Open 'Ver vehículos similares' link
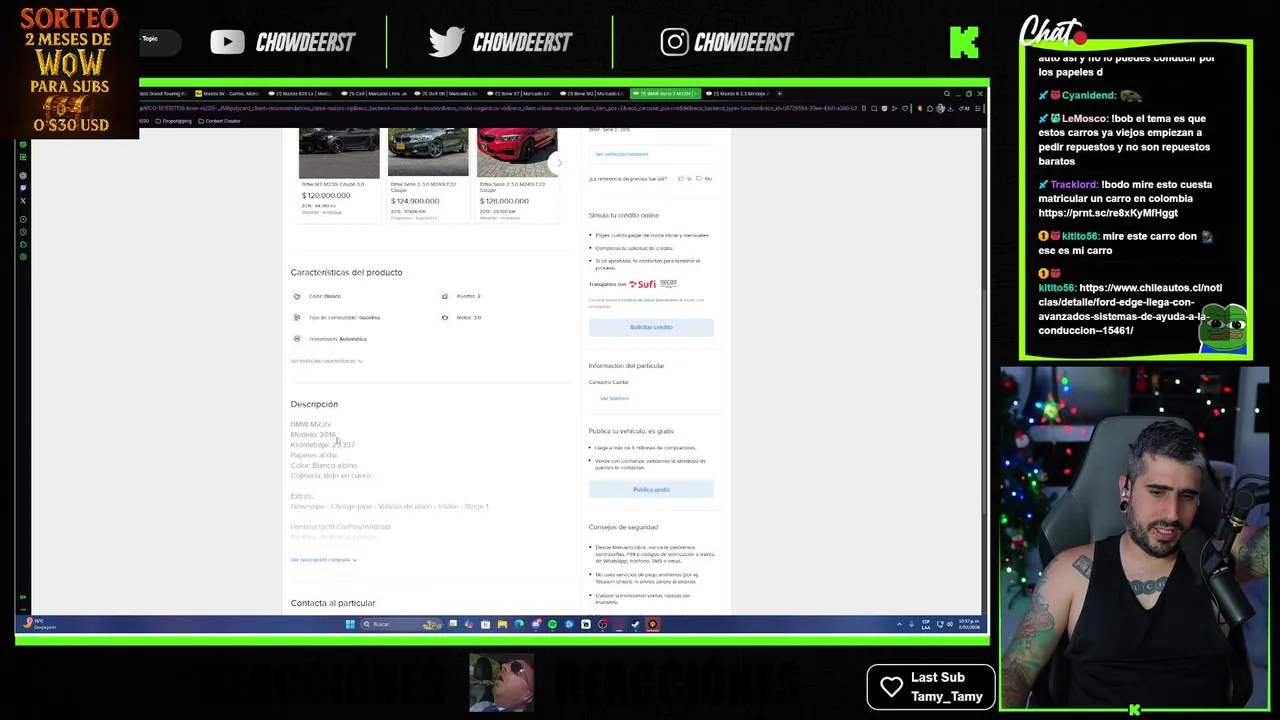Viewport: 1280px width, 720px height. tap(622, 154)
